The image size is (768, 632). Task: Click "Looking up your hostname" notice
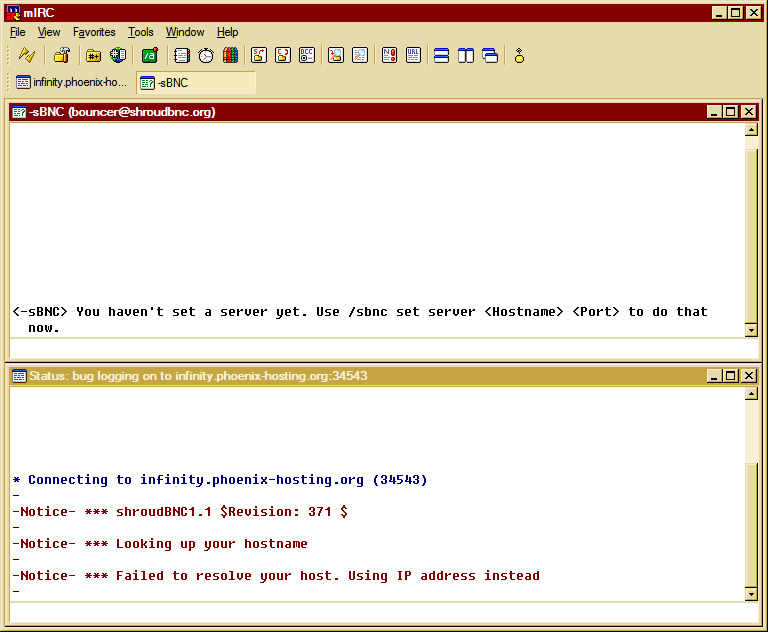pos(160,544)
